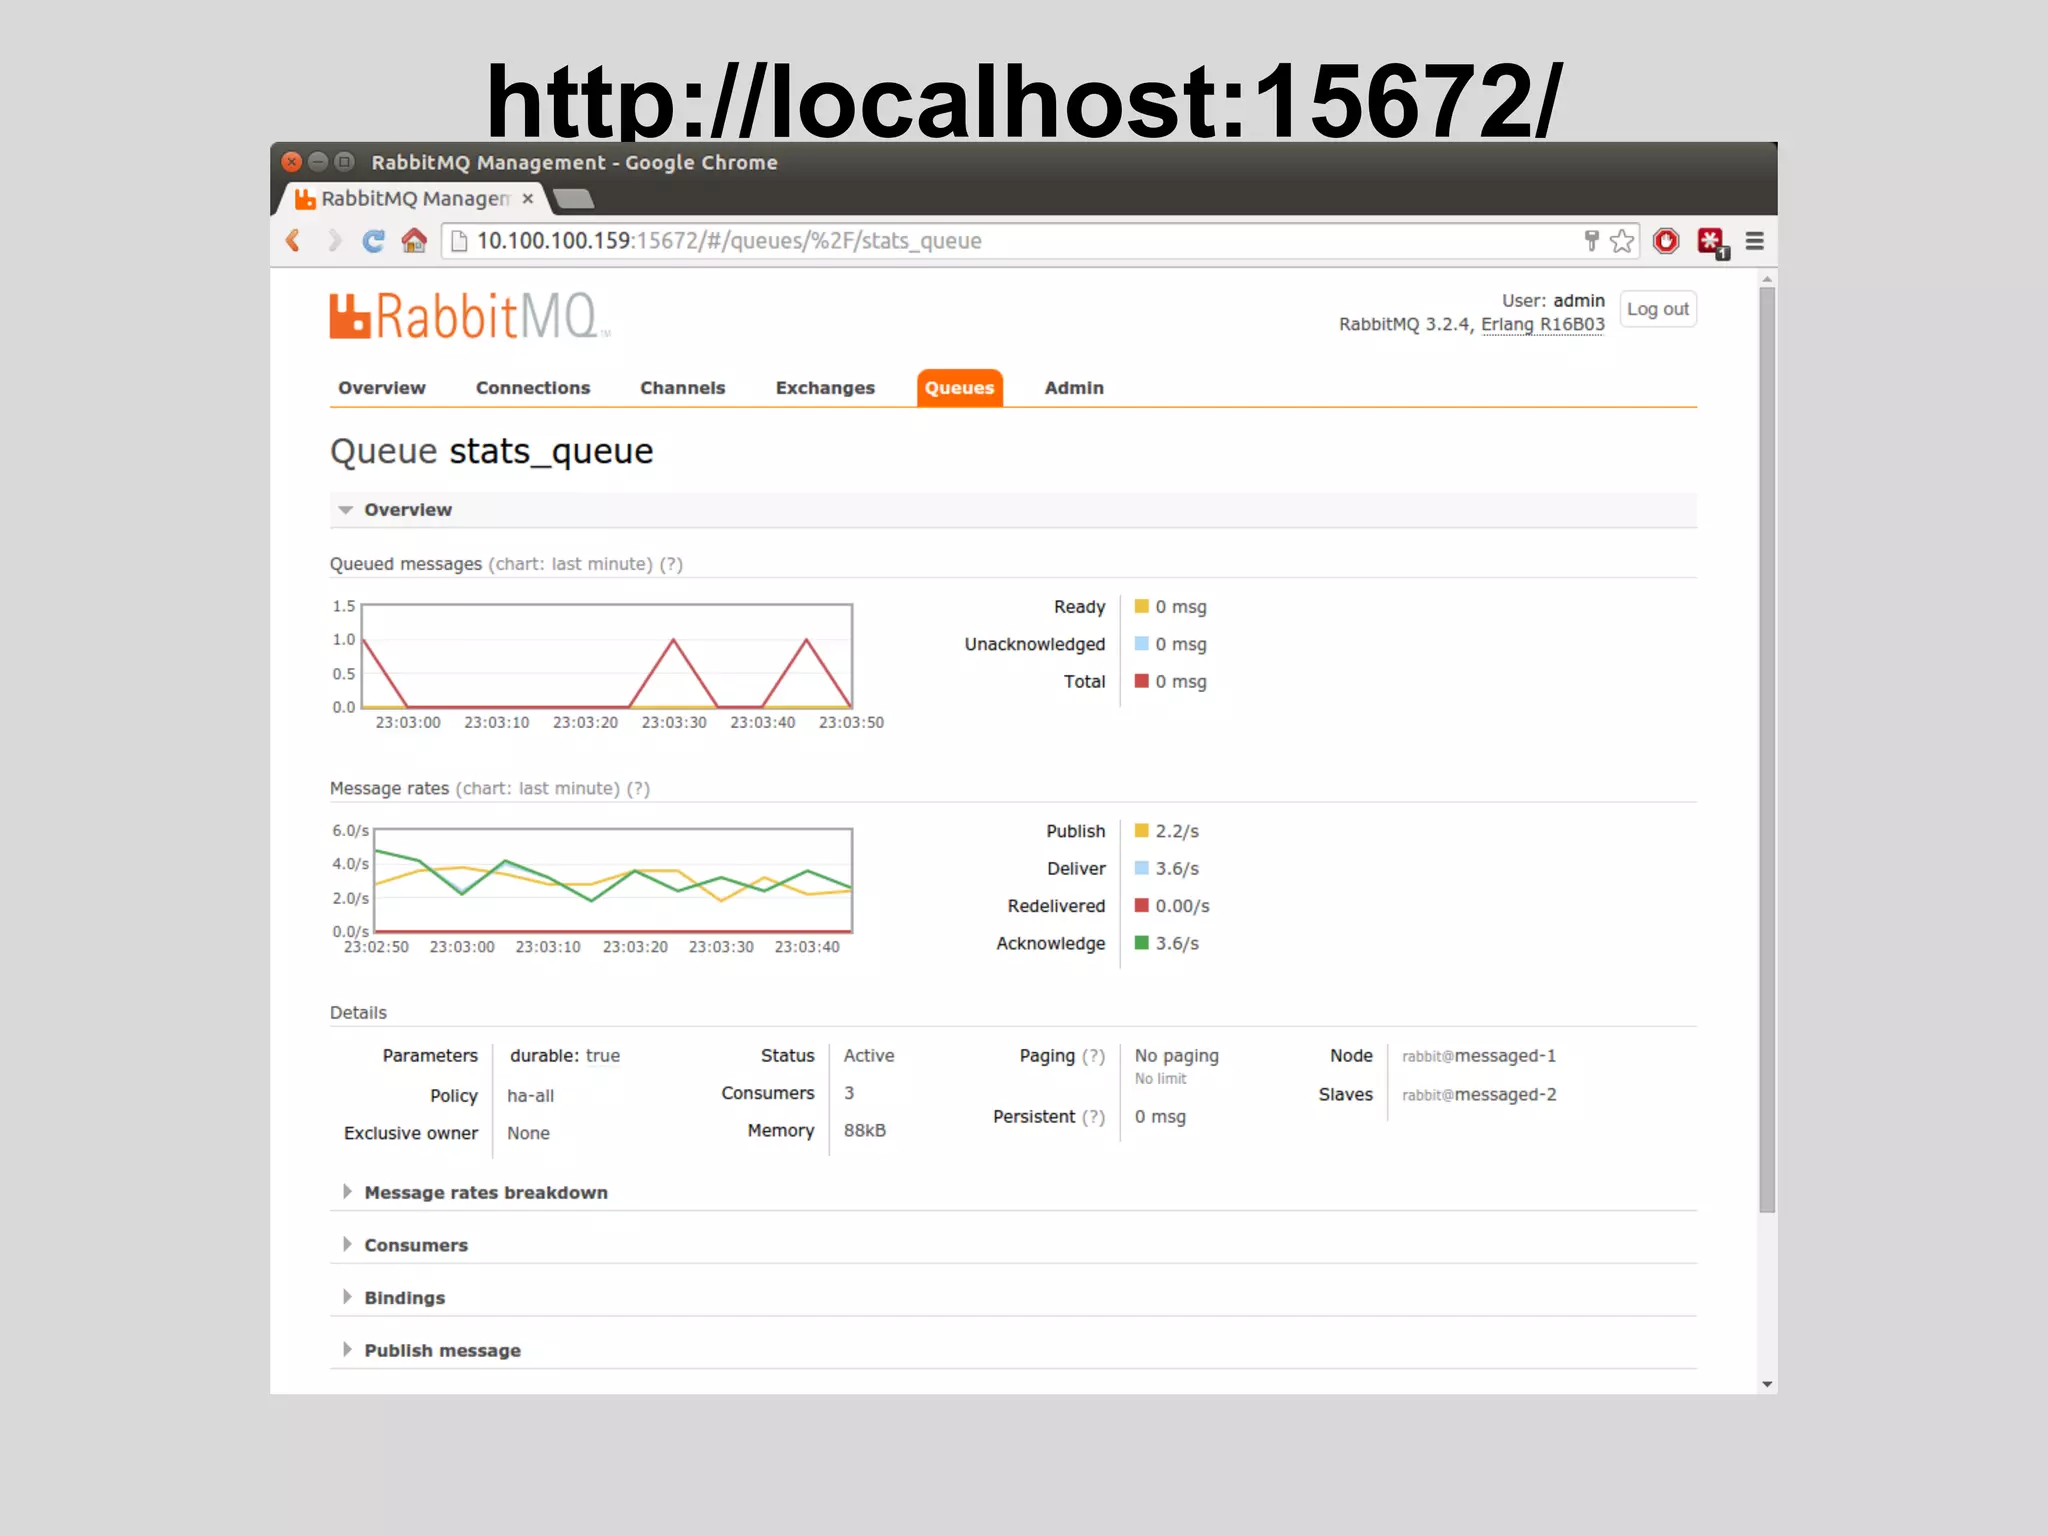Click the page icon in address bar

459,241
